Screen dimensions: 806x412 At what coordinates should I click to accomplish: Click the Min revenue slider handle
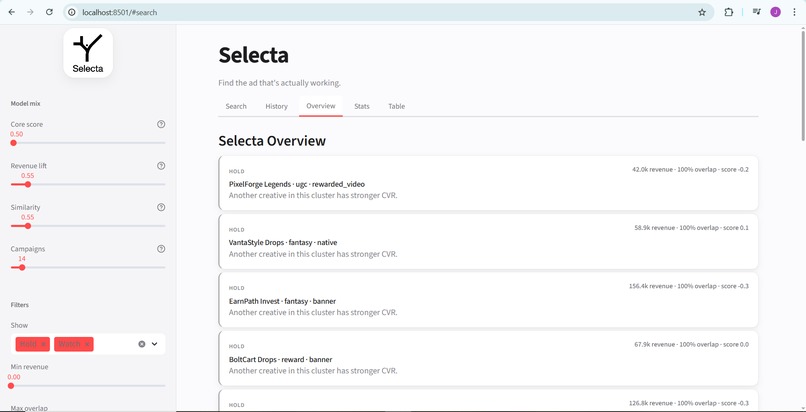pyautogui.click(x=11, y=386)
